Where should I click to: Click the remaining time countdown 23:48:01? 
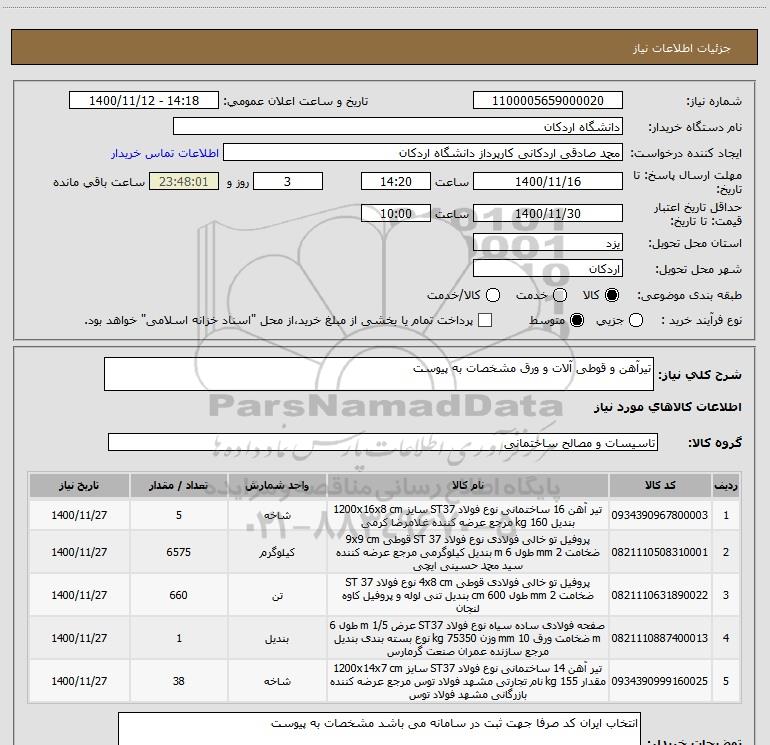184,181
